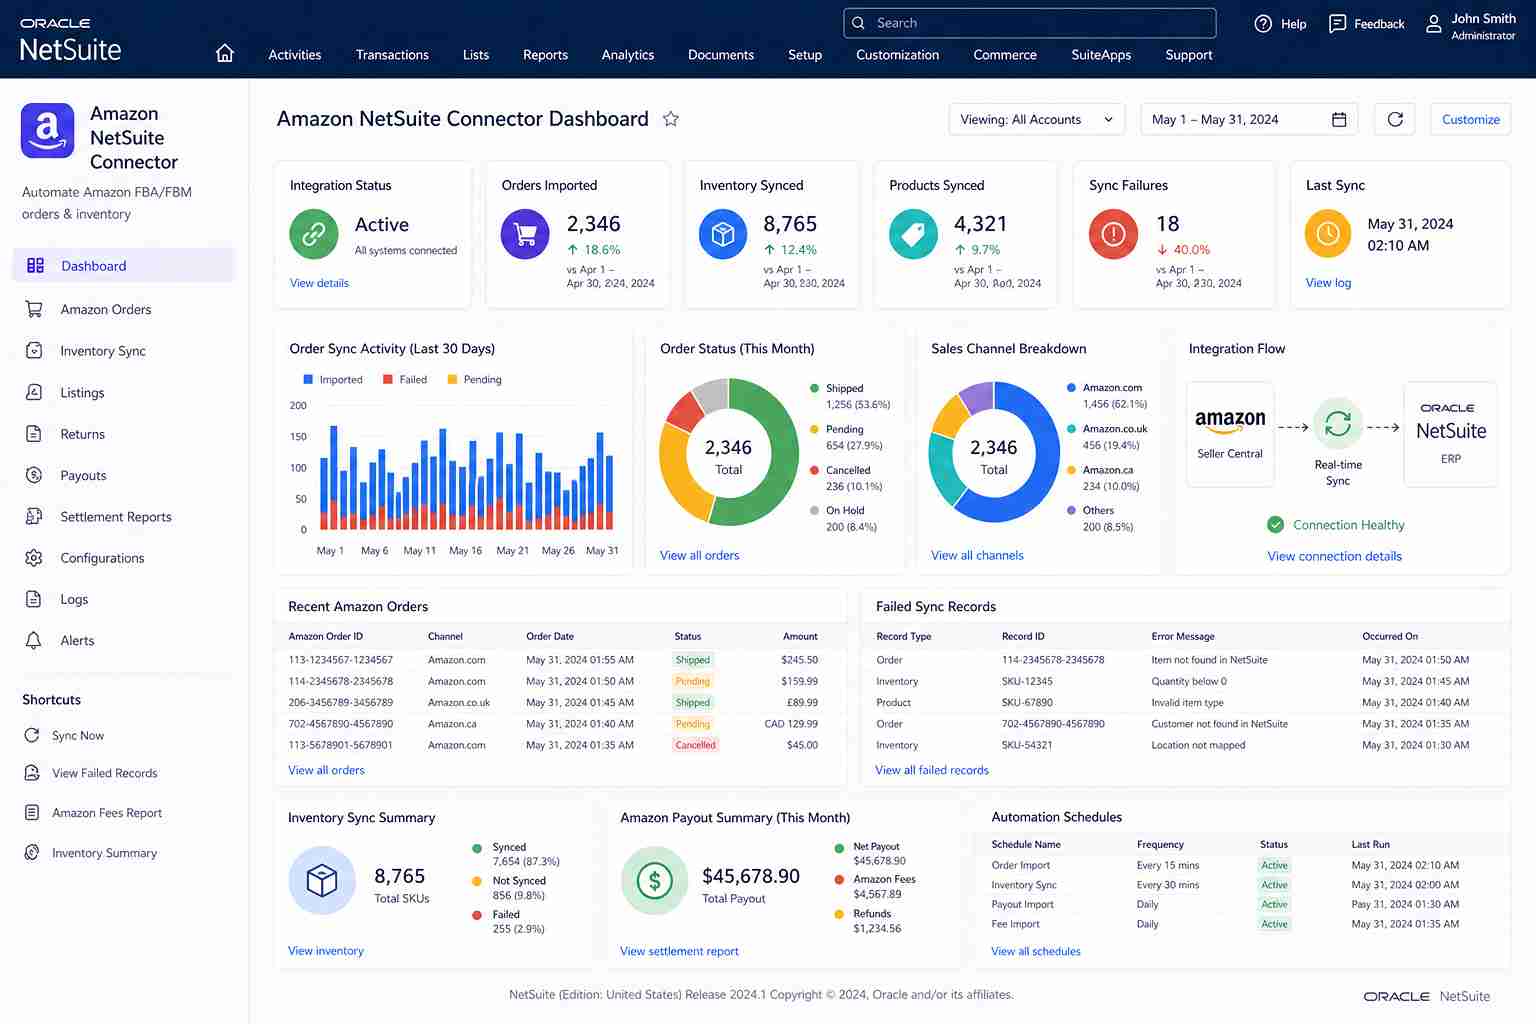
Task: Click the Order Import schedule row name
Action: 1020,865
